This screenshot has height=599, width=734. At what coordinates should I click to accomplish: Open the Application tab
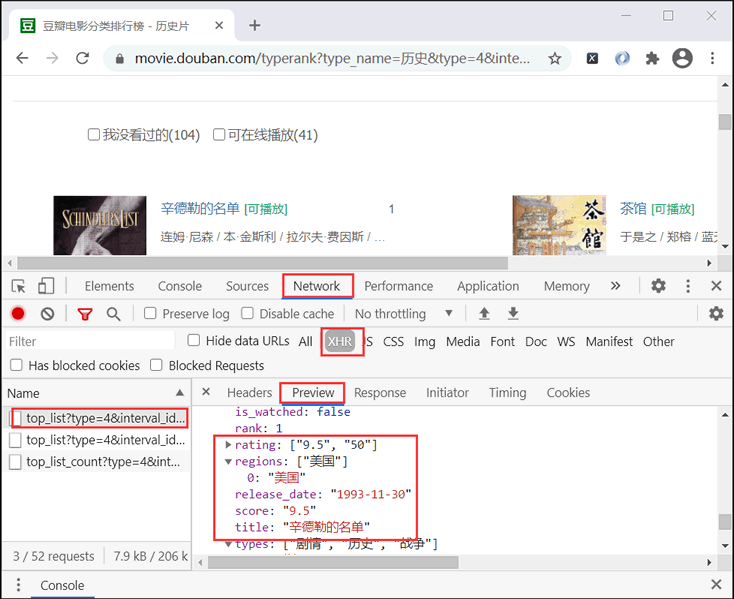pyautogui.click(x=488, y=286)
